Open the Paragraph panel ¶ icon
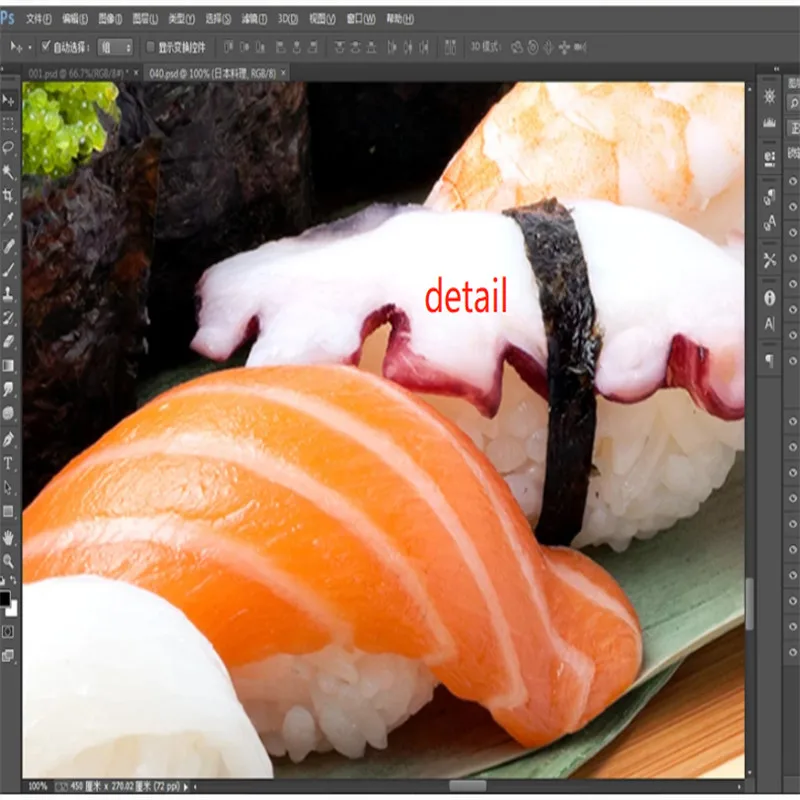Image resolution: width=800 pixels, height=800 pixels. pyautogui.click(x=769, y=361)
